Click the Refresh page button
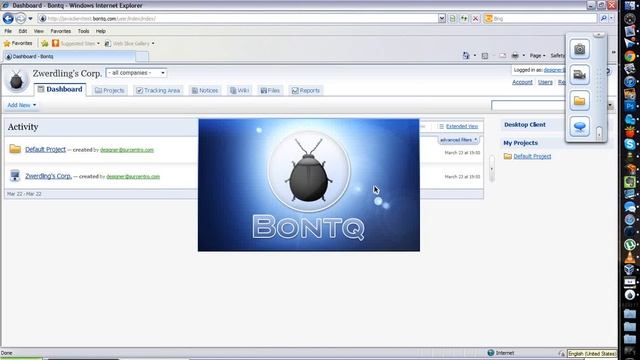 [x=464, y=18]
